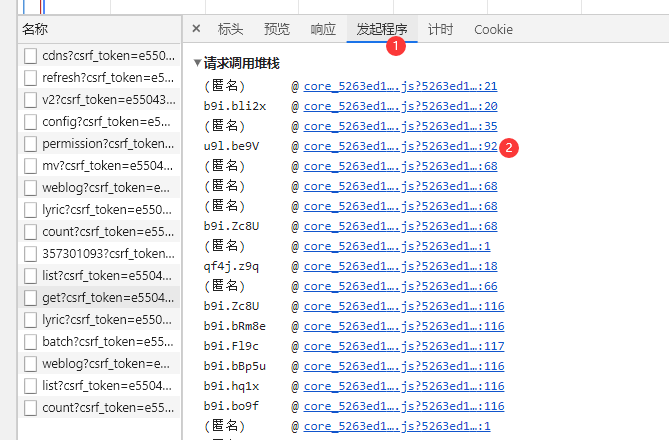Viewport: 669px width, 440px height.
Task: Open the 计时 tab
Action: [x=440, y=30]
